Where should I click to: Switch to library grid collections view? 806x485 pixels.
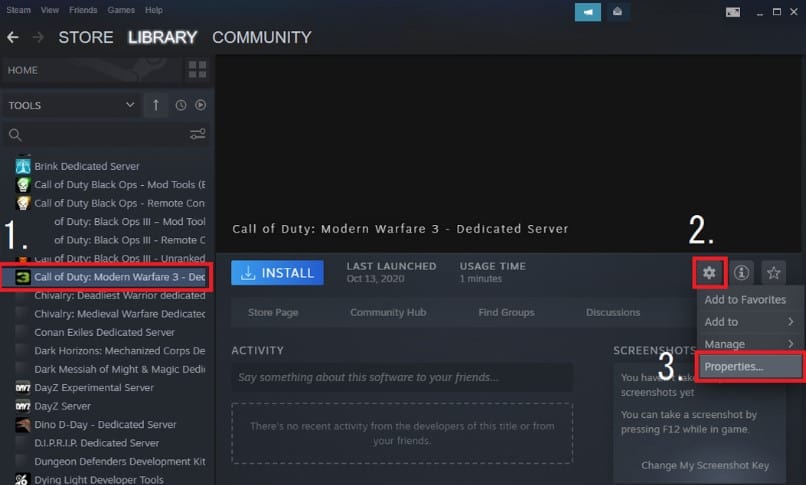[197, 70]
